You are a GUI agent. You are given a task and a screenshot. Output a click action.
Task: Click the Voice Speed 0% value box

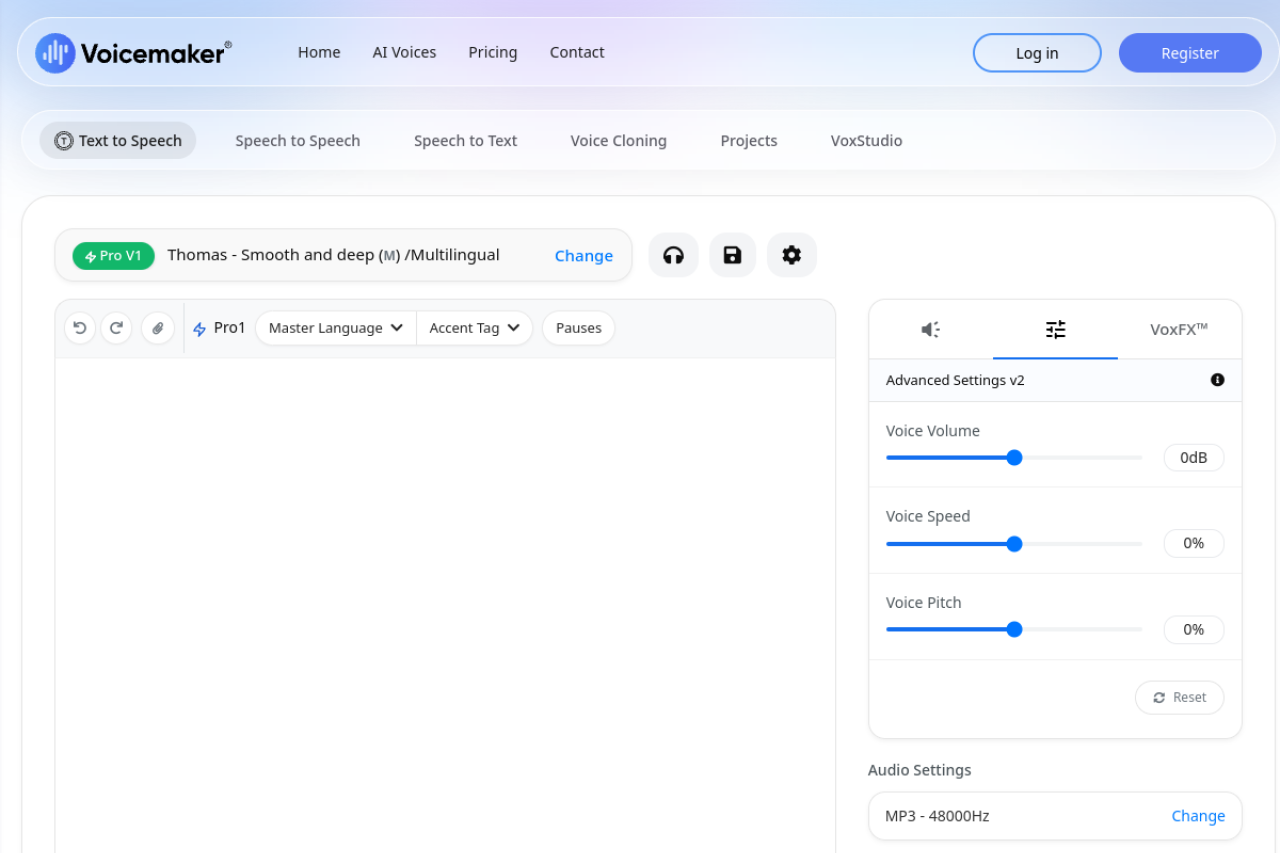1194,544
